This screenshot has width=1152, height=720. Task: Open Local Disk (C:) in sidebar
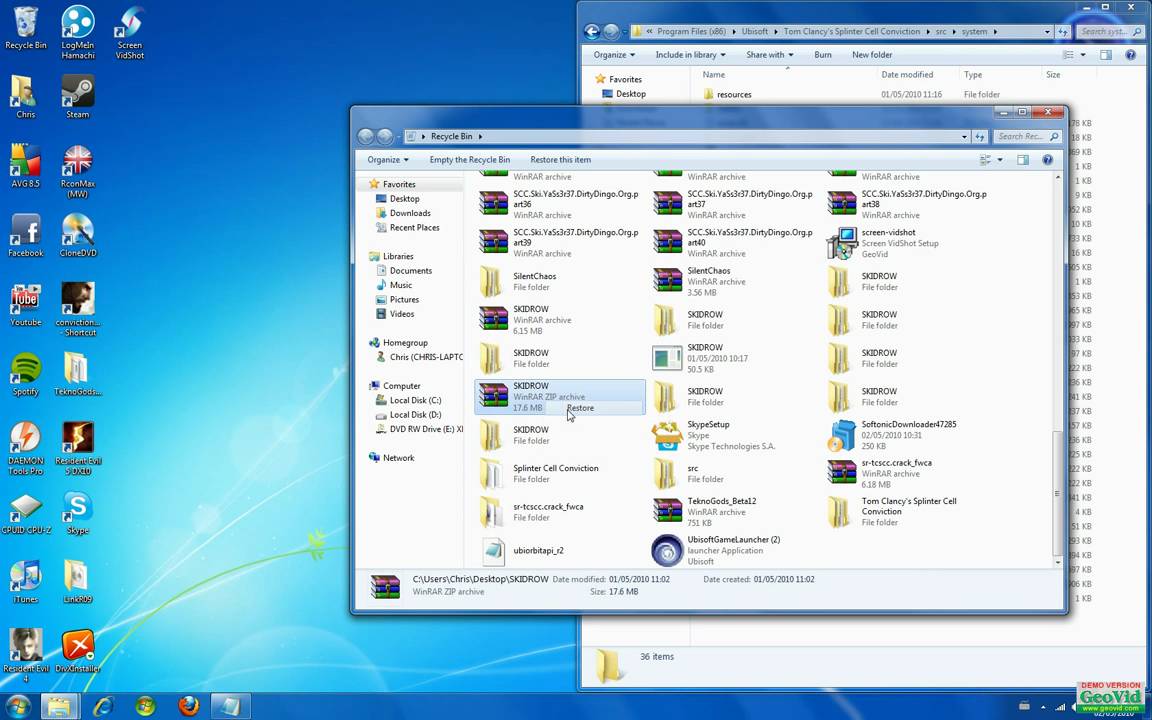coord(414,400)
